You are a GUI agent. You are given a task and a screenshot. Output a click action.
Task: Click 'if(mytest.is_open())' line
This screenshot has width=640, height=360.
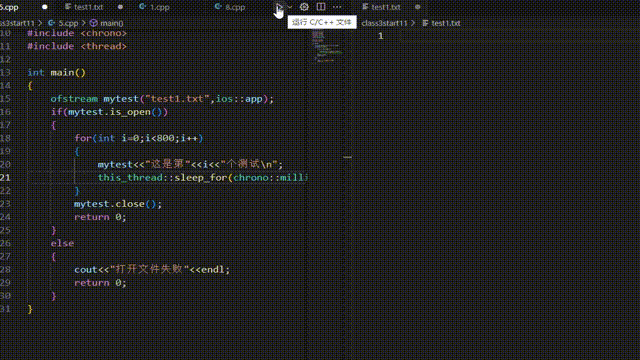[109, 112]
